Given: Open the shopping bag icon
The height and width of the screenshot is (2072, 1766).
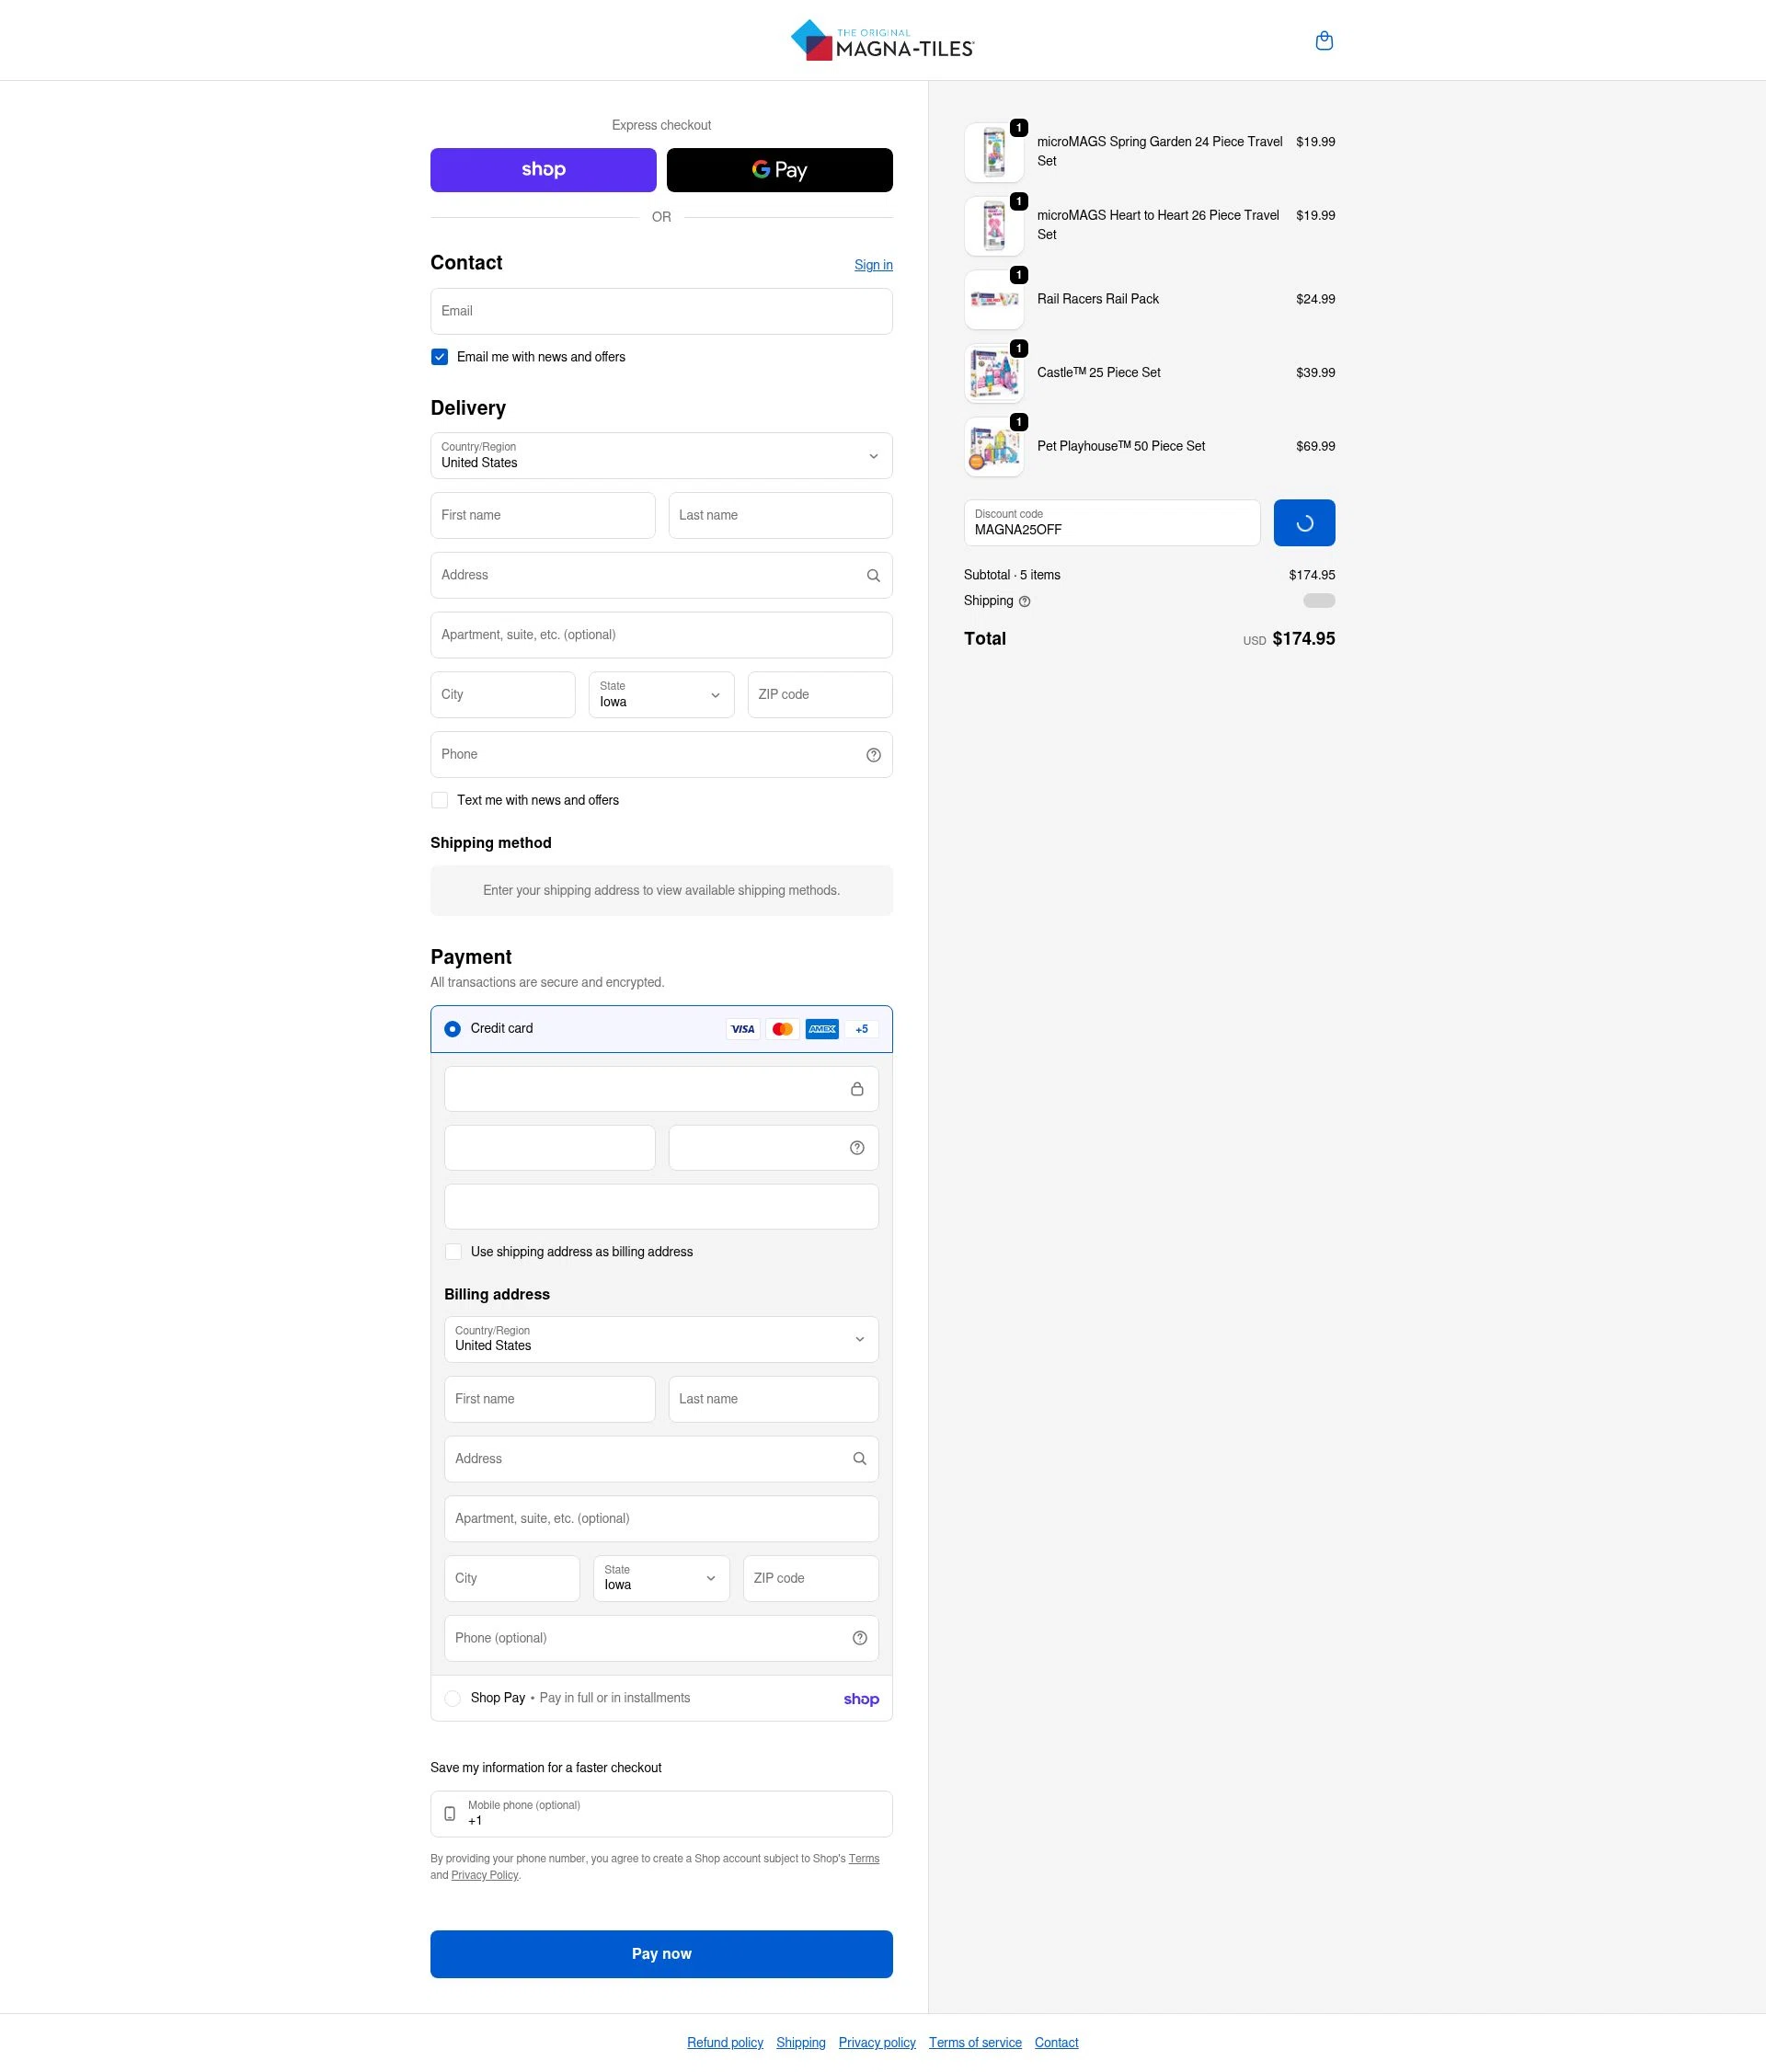Looking at the screenshot, I should pos(1324,40).
